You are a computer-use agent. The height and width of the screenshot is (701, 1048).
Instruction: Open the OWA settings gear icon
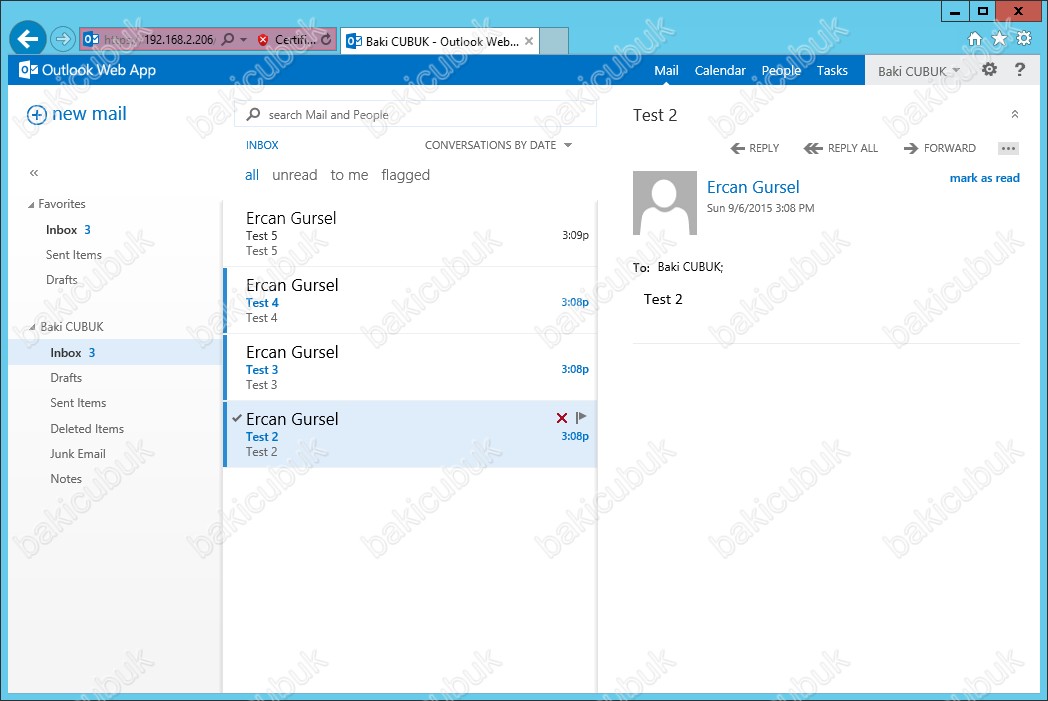989,69
